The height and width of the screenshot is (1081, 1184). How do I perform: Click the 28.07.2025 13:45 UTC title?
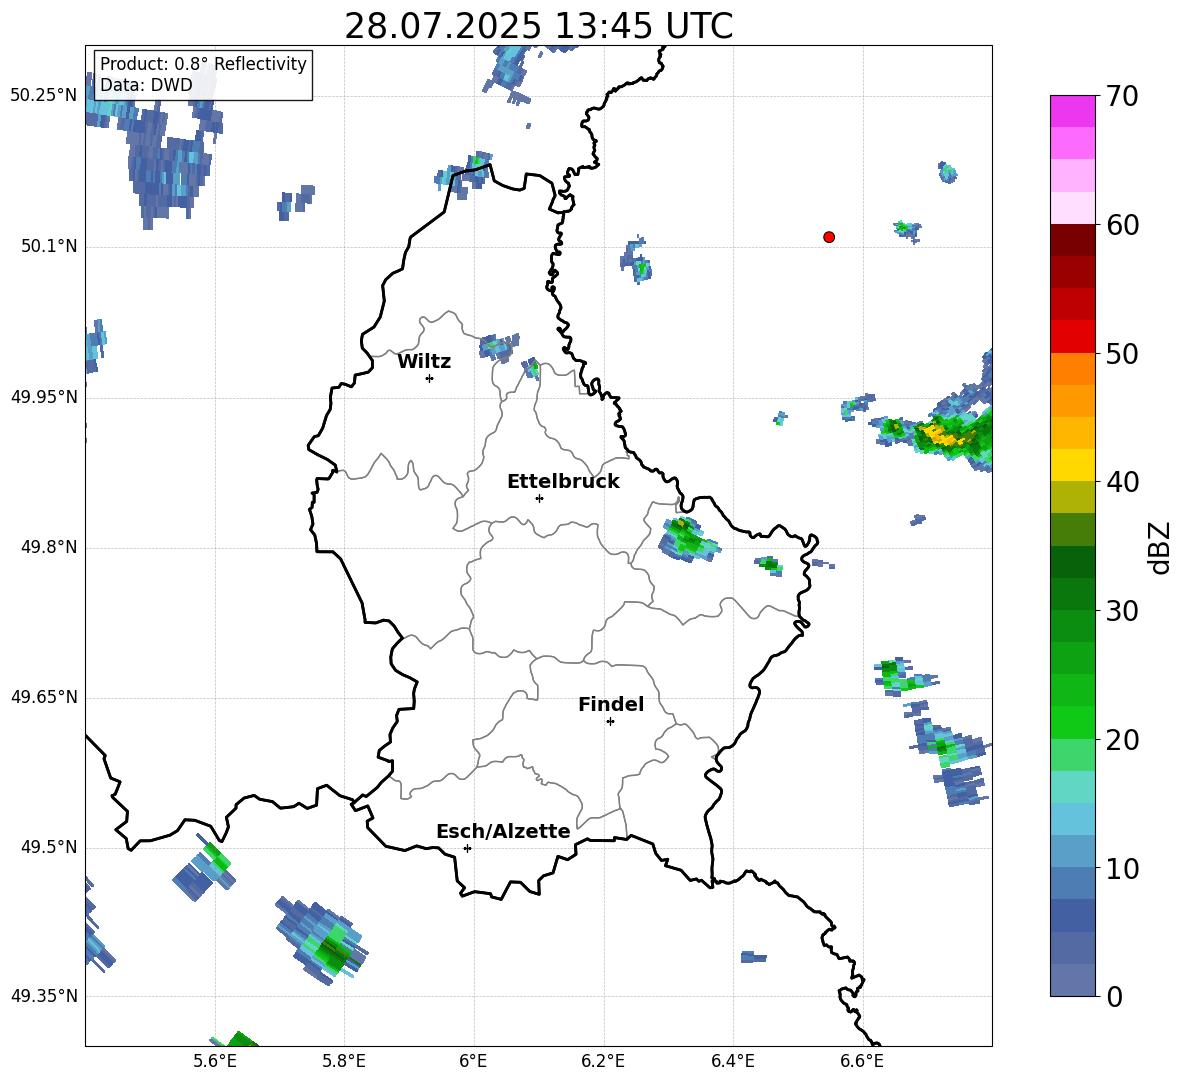click(x=538, y=26)
